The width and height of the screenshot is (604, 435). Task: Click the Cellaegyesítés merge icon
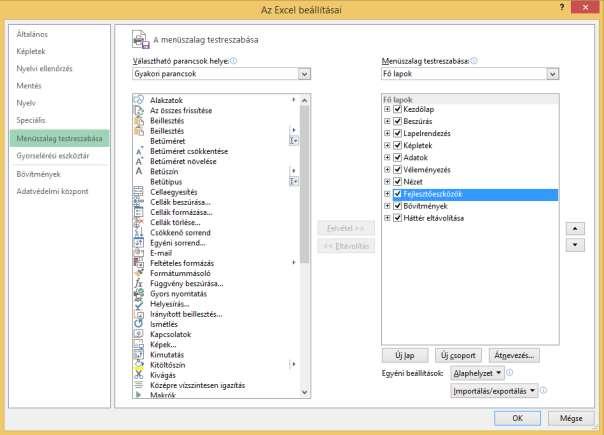click(x=138, y=191)
